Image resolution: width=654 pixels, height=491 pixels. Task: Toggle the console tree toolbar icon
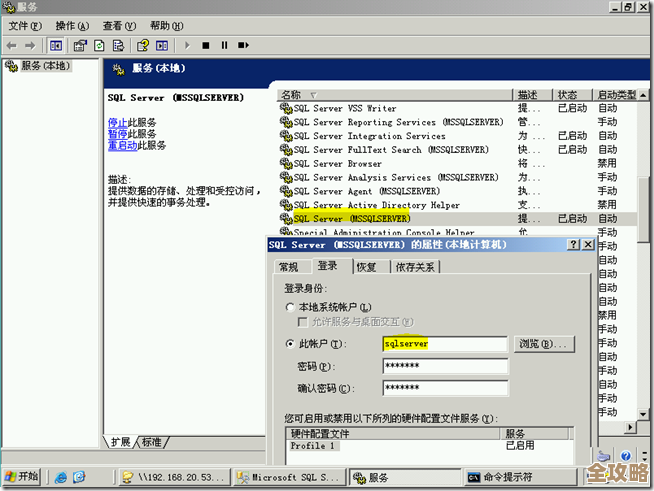(x=56, y=45)
